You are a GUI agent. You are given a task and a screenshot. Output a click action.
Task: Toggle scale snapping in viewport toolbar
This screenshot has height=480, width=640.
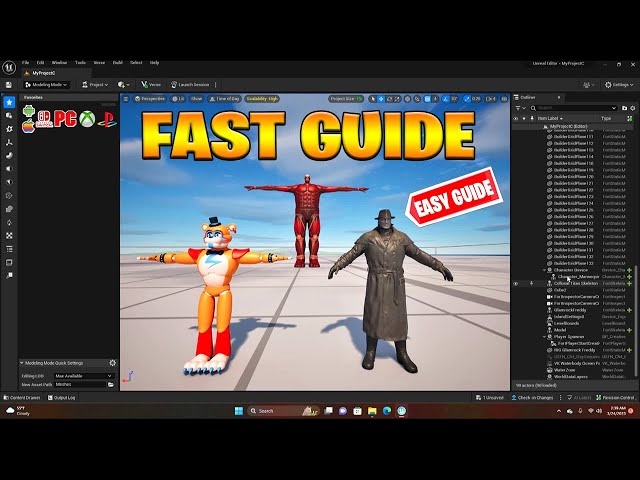click(467, 99)
